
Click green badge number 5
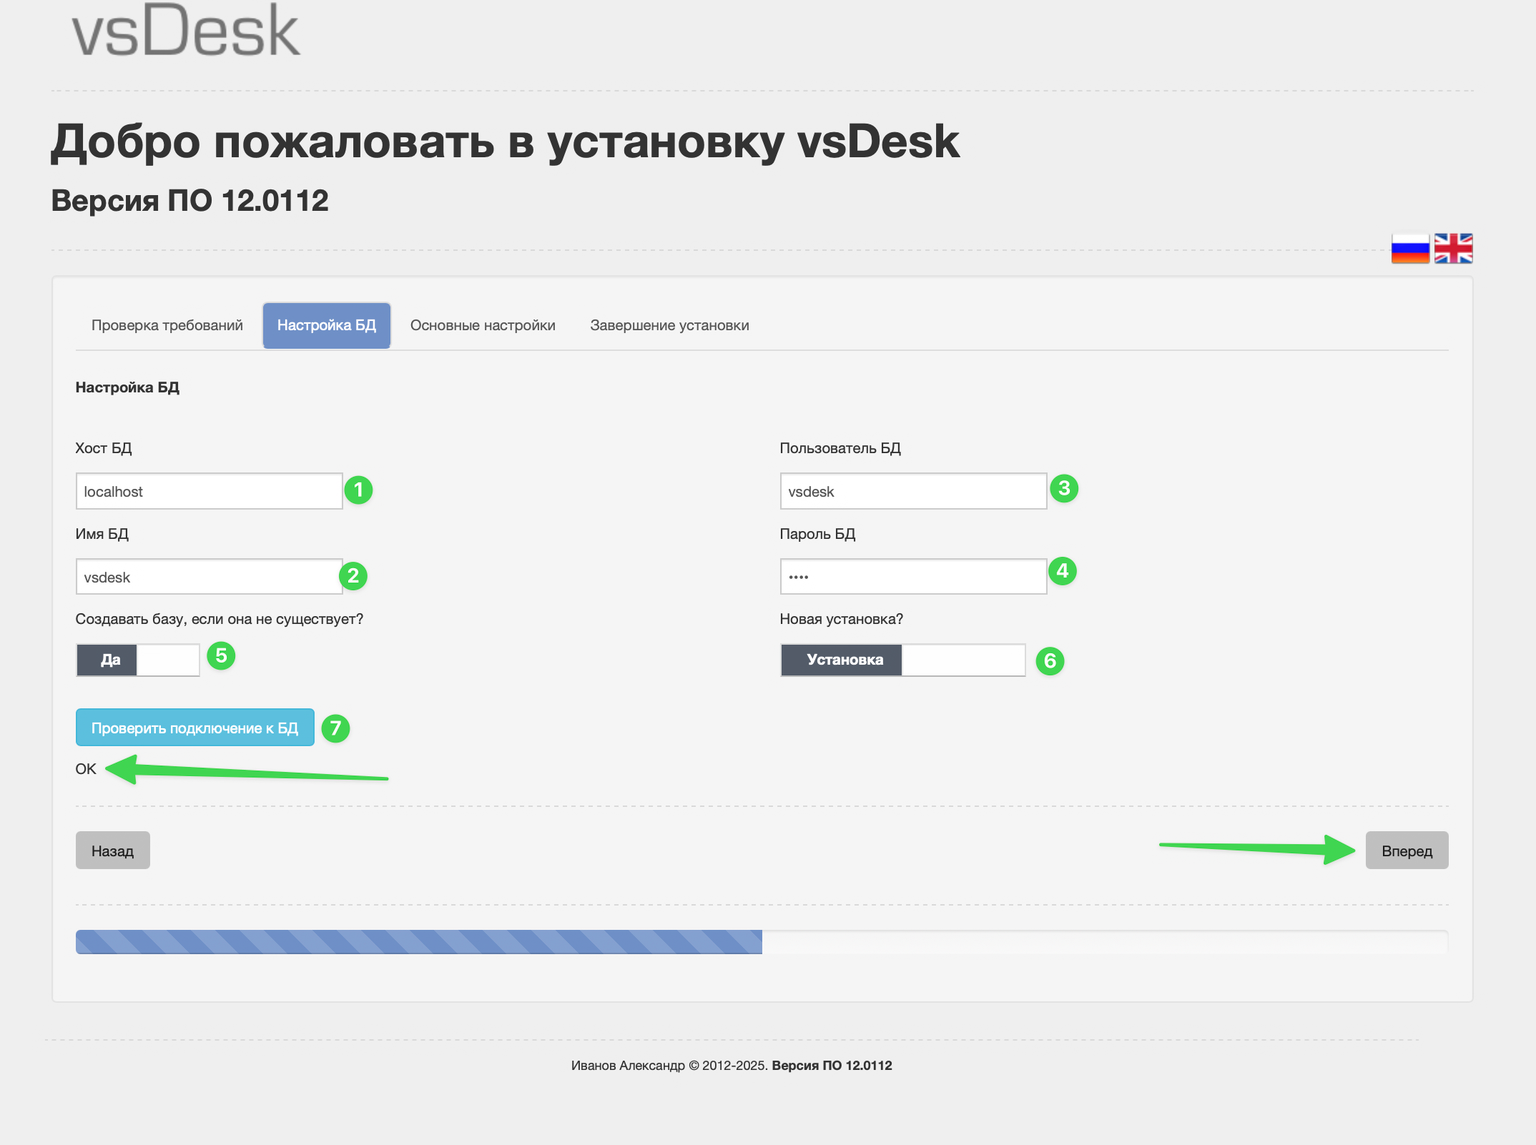pyautogui.click(x=221, y=656)
